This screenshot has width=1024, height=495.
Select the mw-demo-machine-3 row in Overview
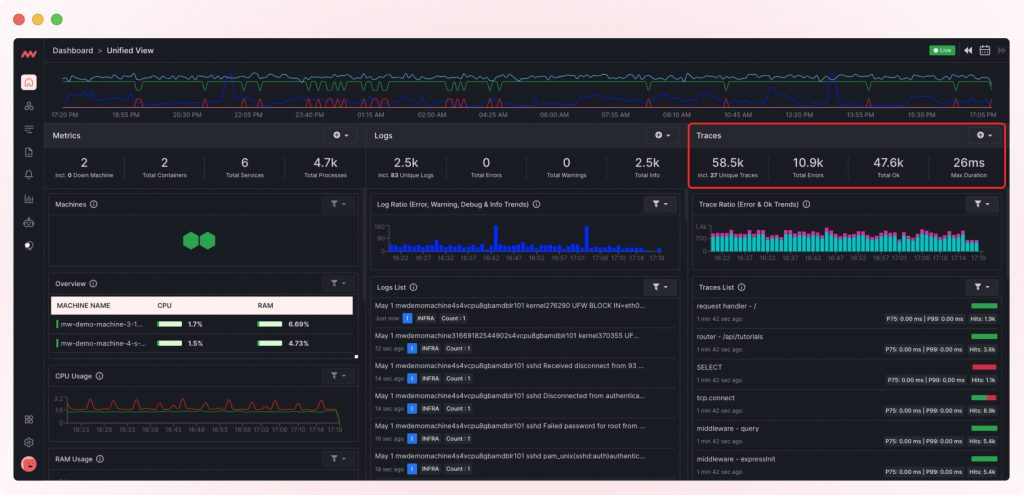click(100, 324)
